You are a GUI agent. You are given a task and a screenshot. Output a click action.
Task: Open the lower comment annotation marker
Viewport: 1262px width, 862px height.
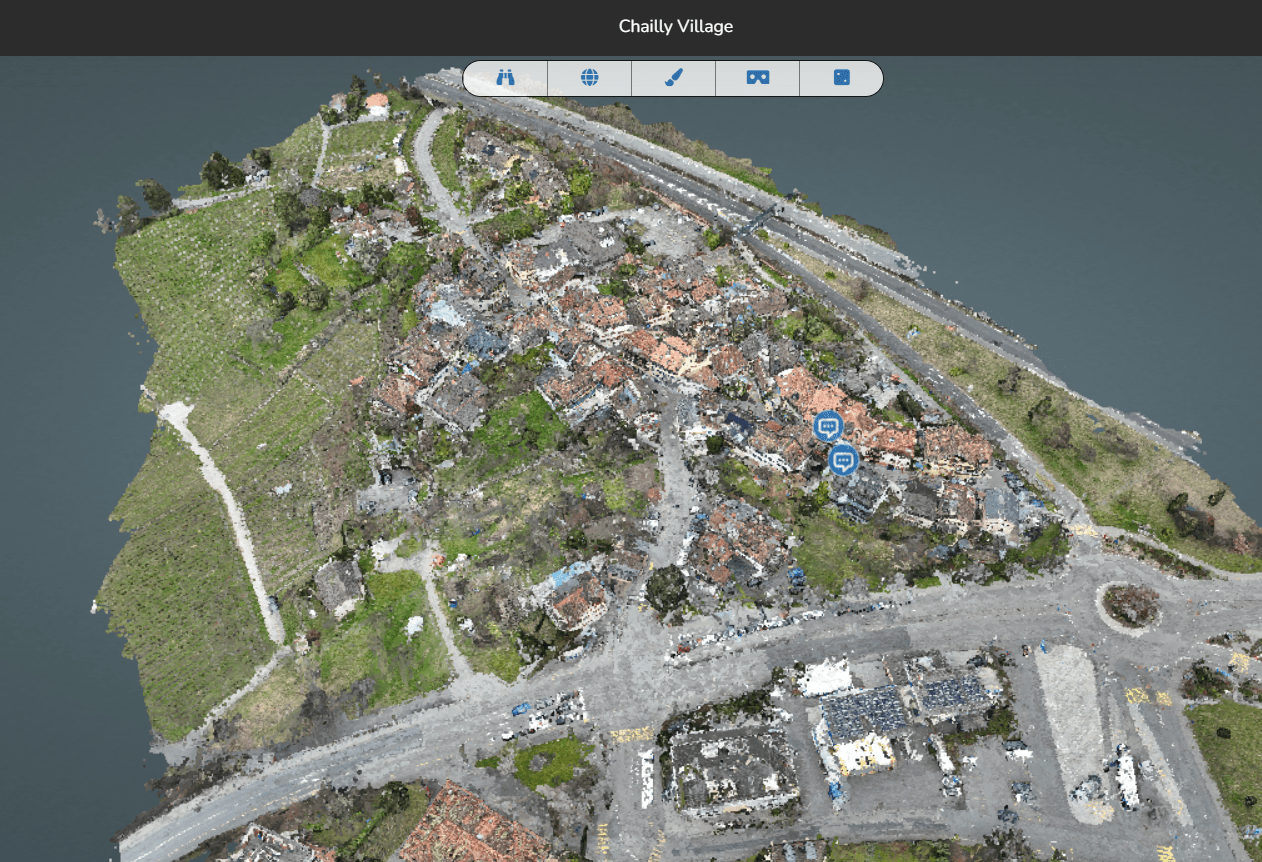[x=844, y=460]
